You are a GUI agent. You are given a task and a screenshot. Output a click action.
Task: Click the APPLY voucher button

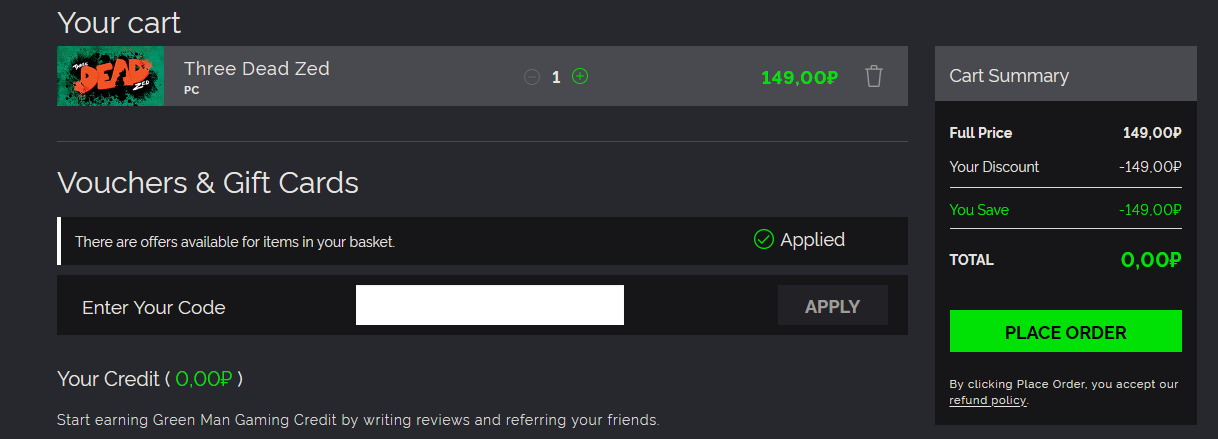[x=833, y=306]
